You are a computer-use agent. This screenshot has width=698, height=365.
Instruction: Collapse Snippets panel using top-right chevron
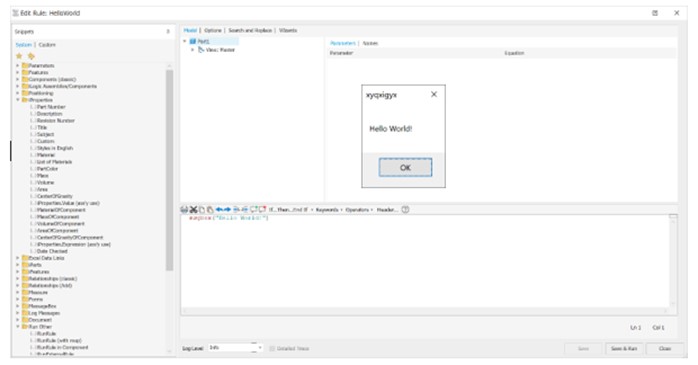(x=168, y=32)
